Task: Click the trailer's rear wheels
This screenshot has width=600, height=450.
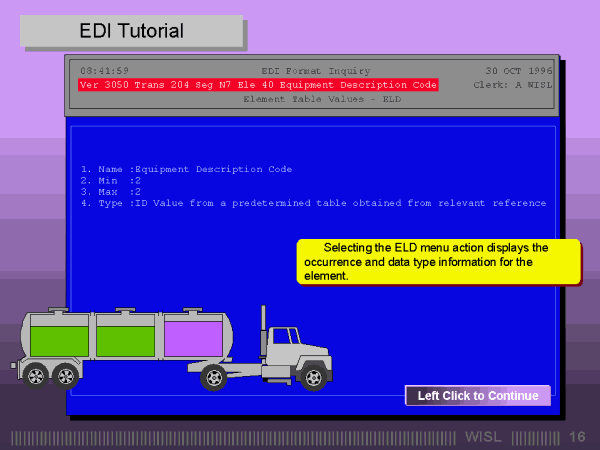Action: point(52,376)
